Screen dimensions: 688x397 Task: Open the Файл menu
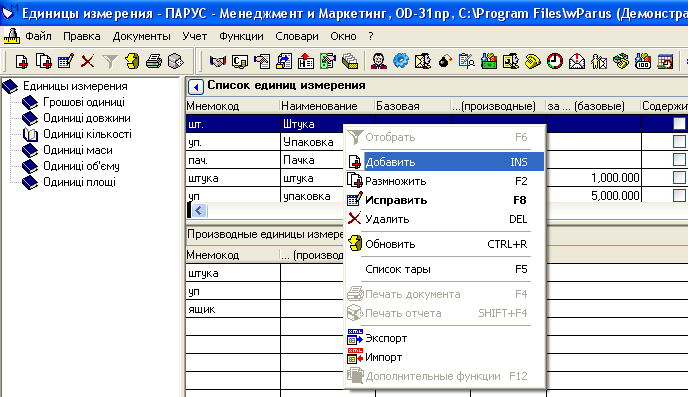[38, 36]
